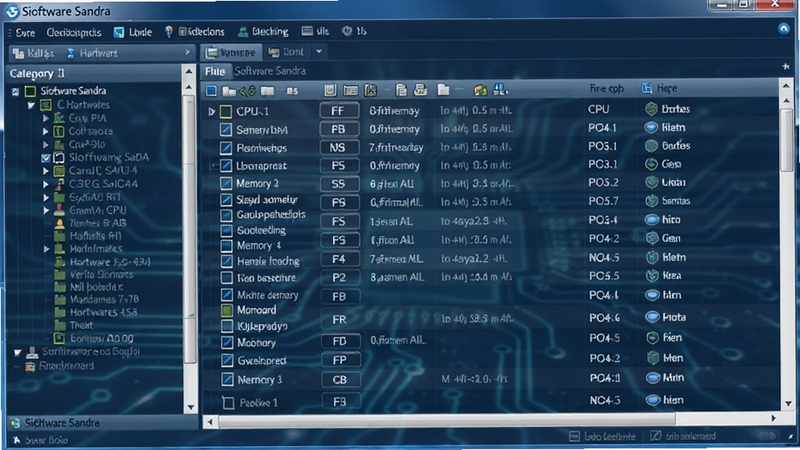Click the chevron at right of Hartwars header
Image resolution: width=800 pixels, height=450 pixels.
tap(187, 53)
